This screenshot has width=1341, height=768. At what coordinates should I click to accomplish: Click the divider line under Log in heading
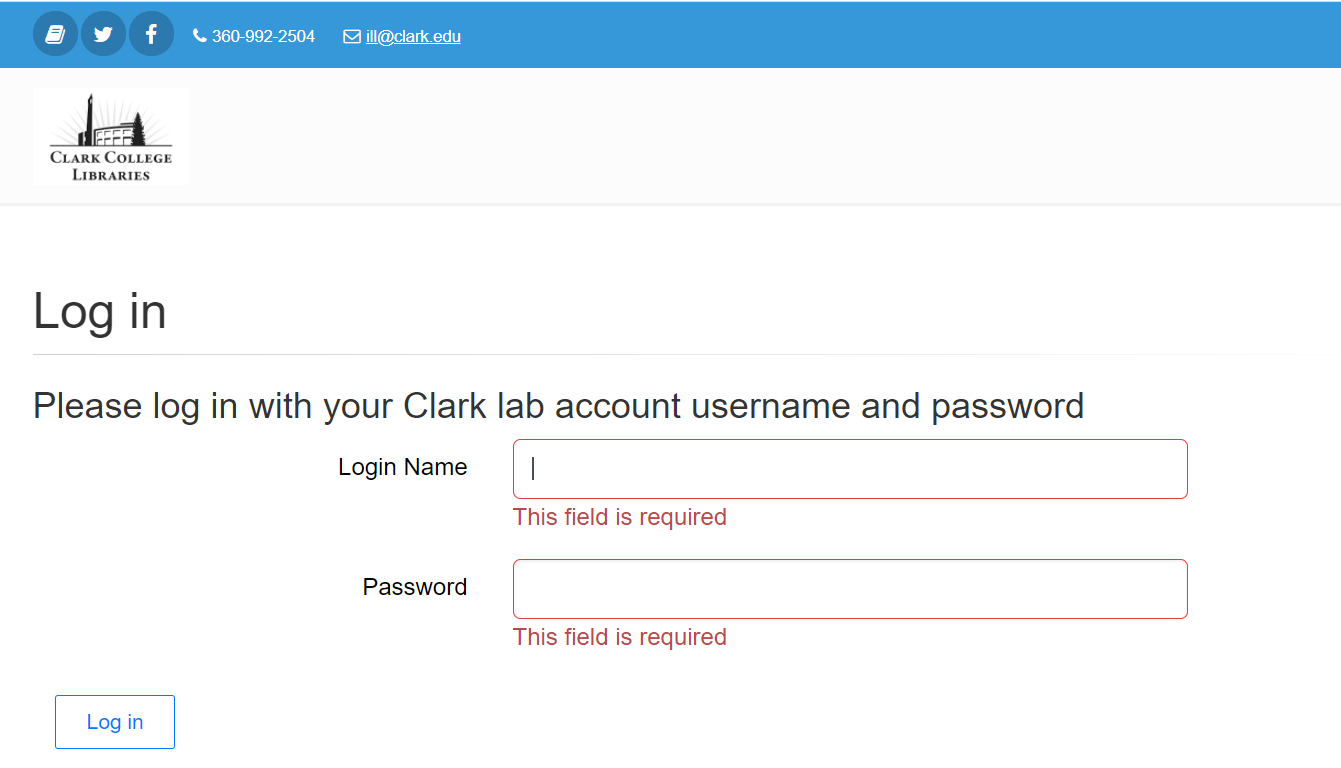pyautogui.click(x=600, y=354)
